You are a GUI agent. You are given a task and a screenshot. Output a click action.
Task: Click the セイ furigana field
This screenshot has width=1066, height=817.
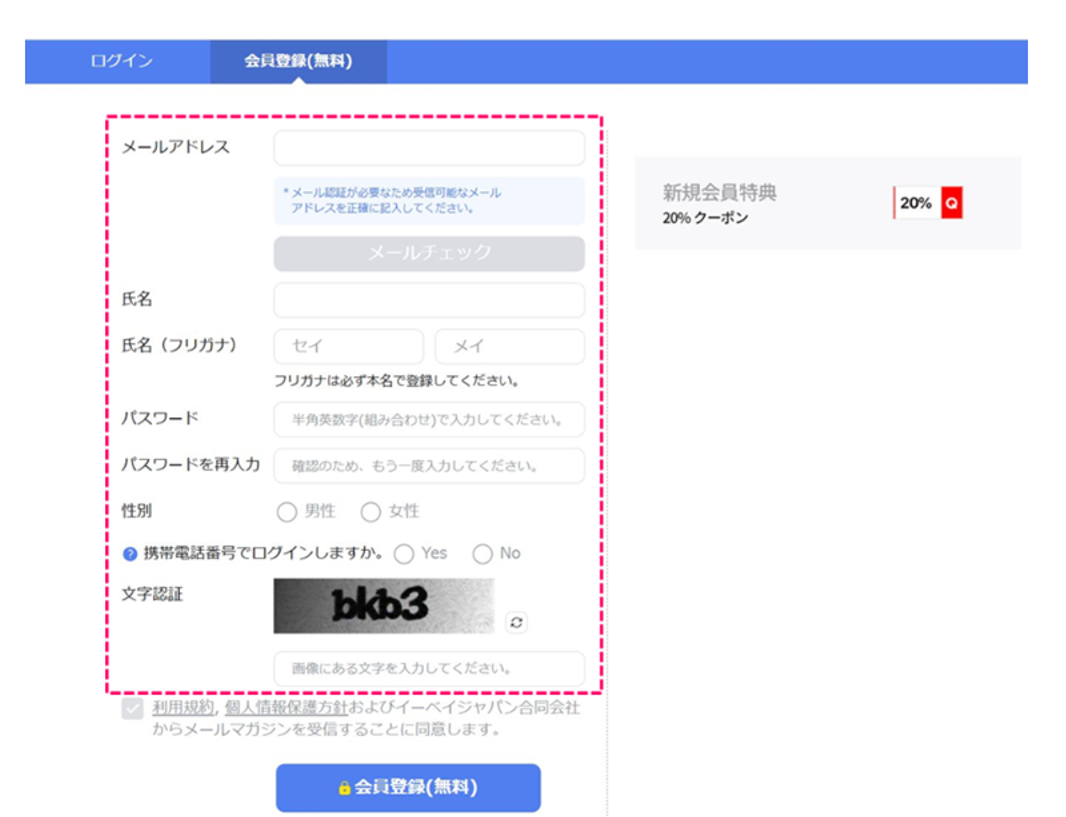pyautogui.click(x=347, y=346)
